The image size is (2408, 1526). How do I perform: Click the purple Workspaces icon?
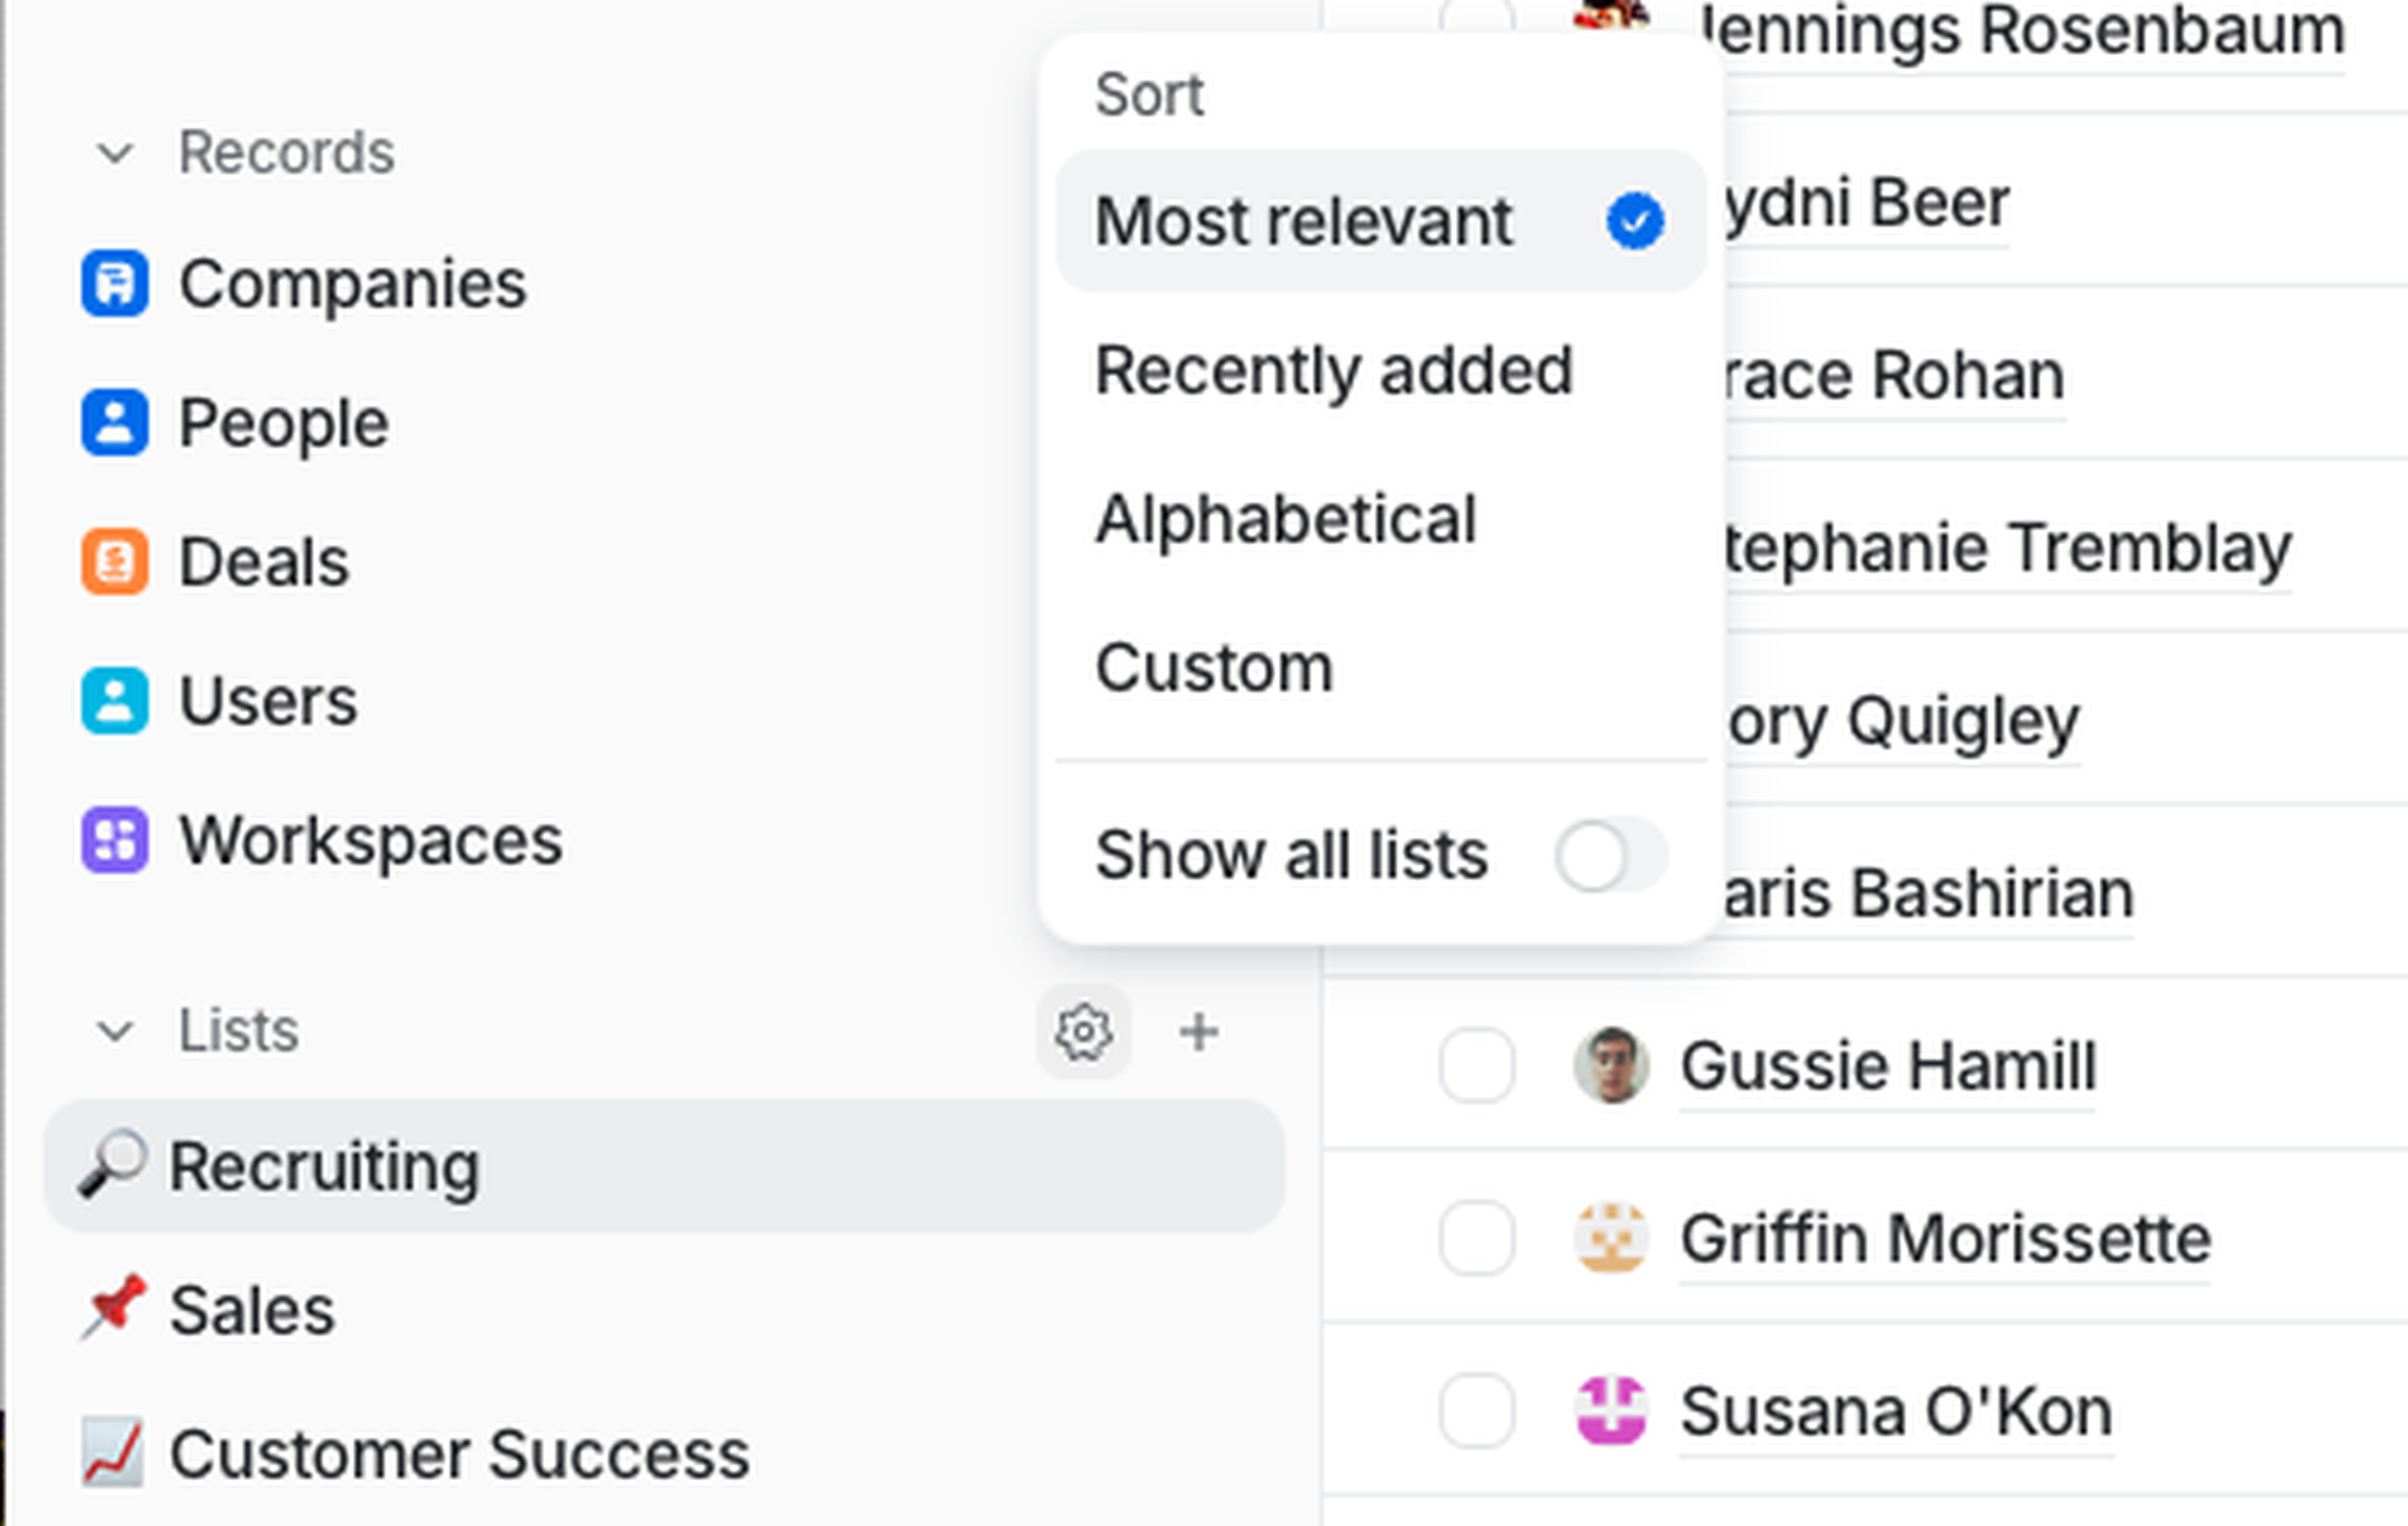tap(114, 840)
